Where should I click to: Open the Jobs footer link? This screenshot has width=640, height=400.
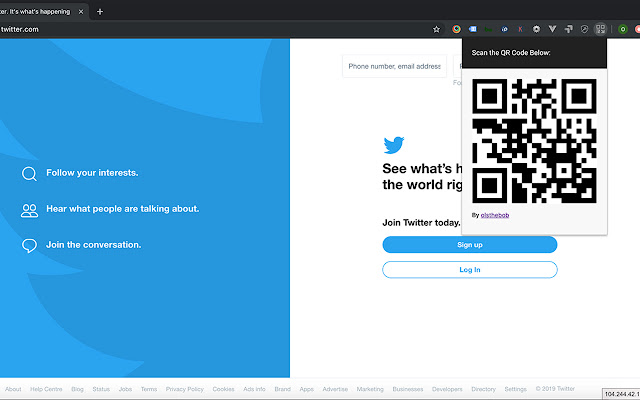click(125, 389)
